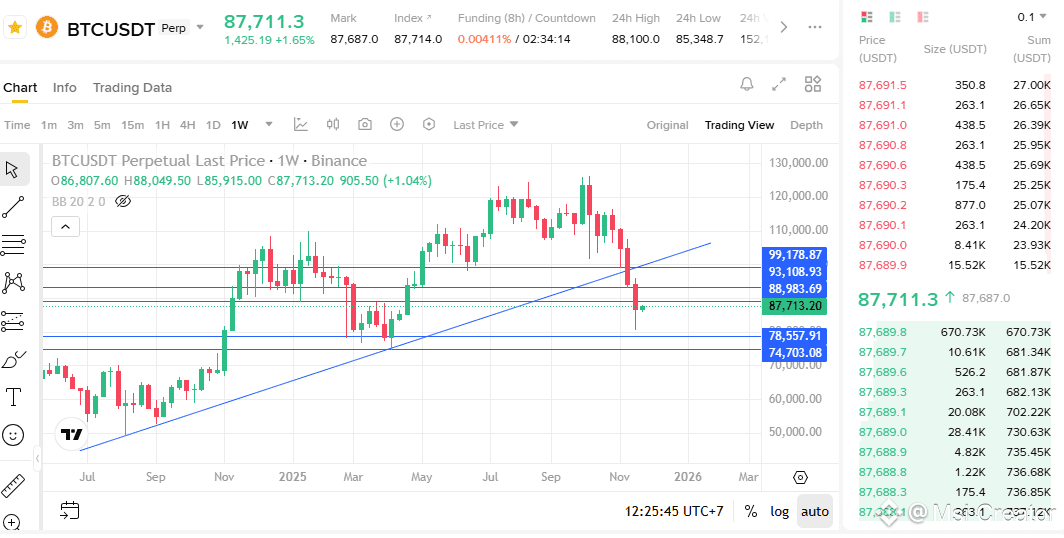Viewport: 1064px width, 538px height.
Task: Select the XABCD pattern tool
Action: (14, 283)
